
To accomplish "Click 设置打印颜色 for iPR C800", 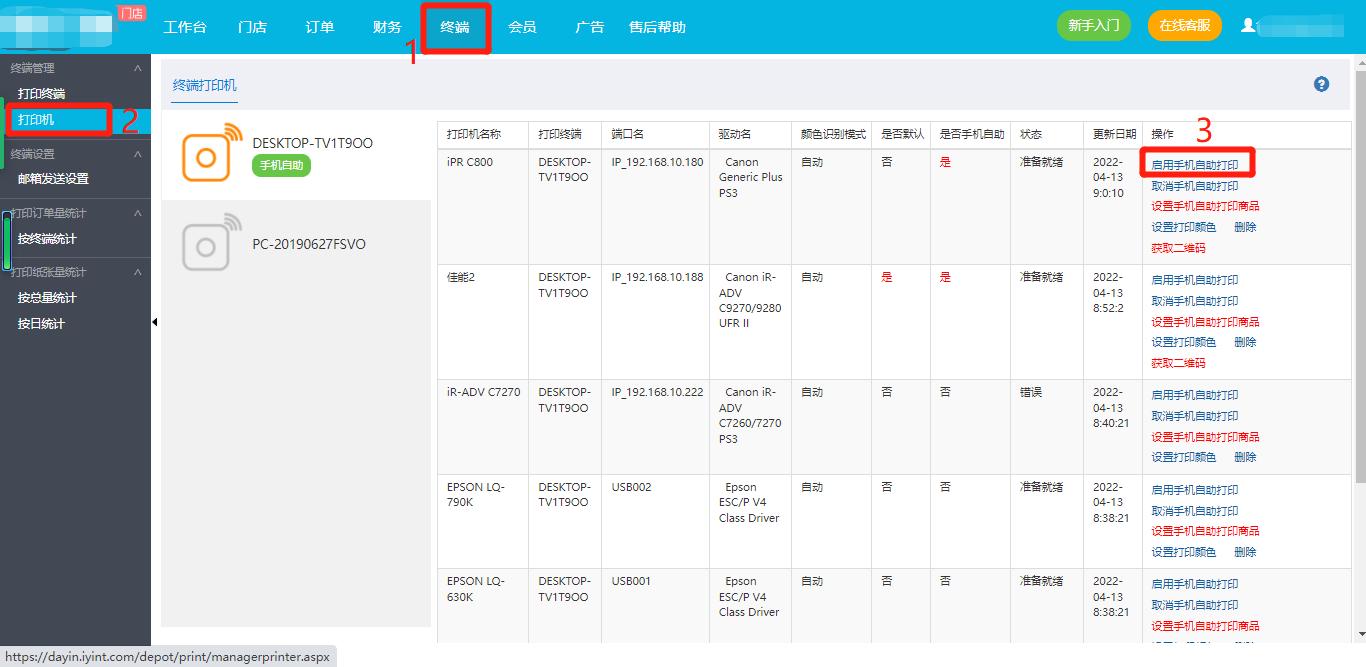I will [1183, 227].
